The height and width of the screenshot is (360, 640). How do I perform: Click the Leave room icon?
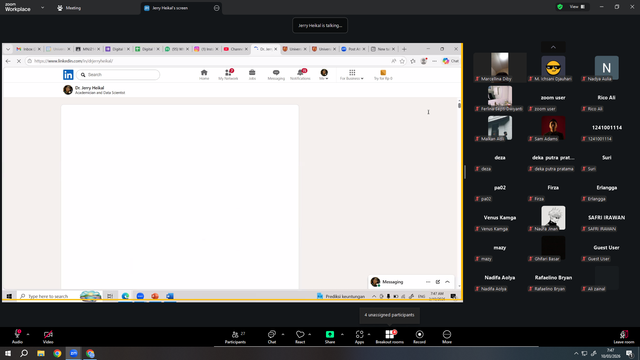(x=623, y=334)
